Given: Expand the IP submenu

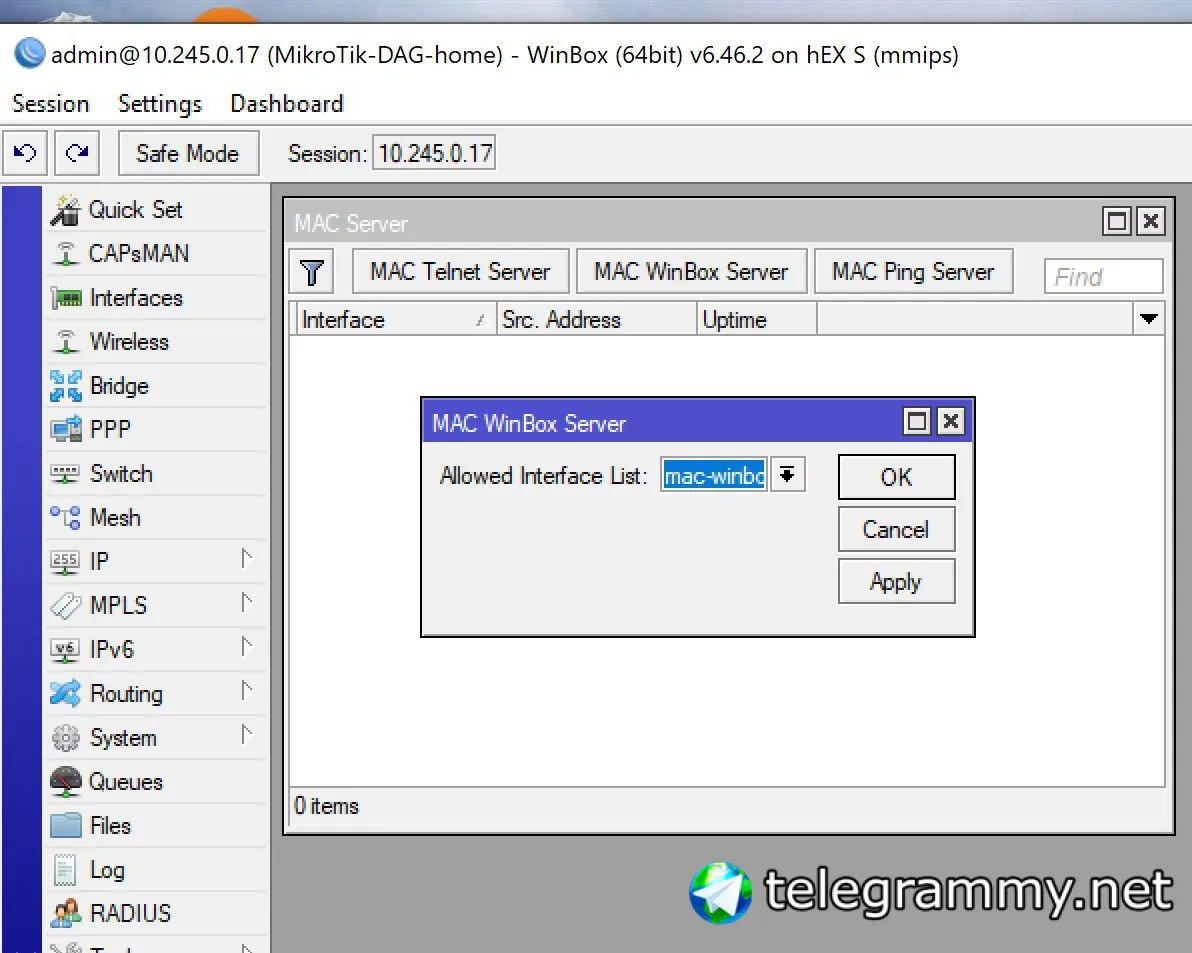Looking at the screenshot, I should tap(246, 559).
